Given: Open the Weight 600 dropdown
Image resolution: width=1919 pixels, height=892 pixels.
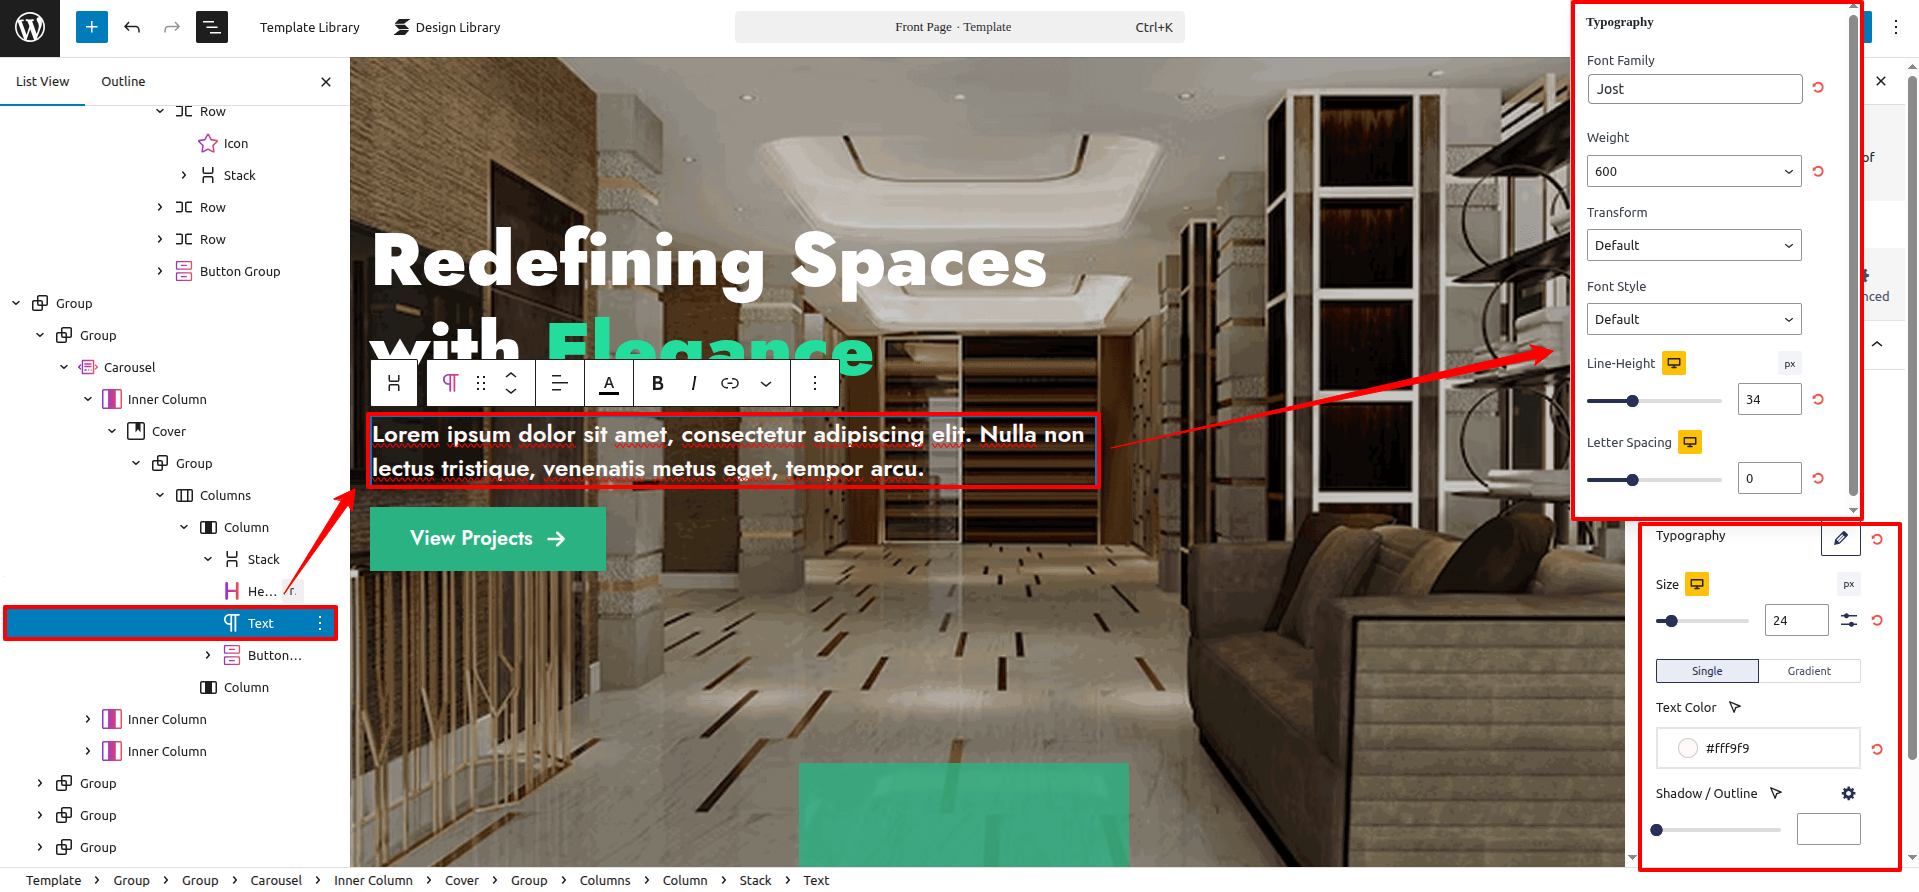Looking at the screenshot, I should click(x=1694, y=171).
